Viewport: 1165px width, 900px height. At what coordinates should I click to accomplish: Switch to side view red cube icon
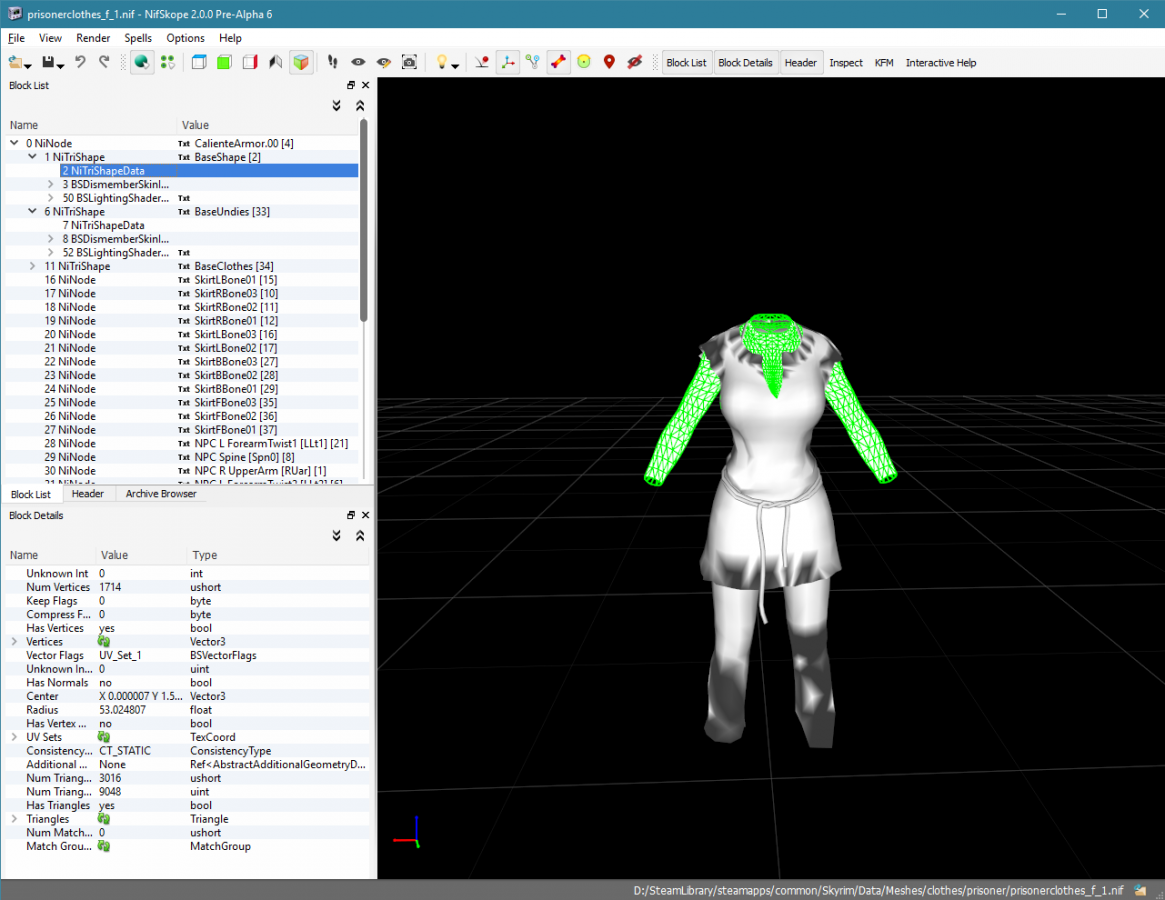tap(250, 62)
